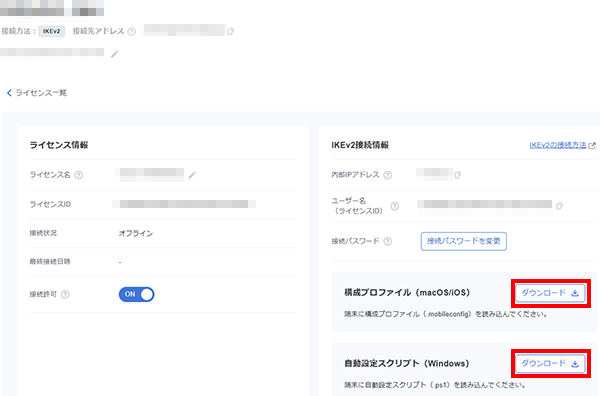Click help icon next to 内部IPアドレス
The height and width of the screenshot is (396, 600).
pyautogui.click(x=388, y=175)
